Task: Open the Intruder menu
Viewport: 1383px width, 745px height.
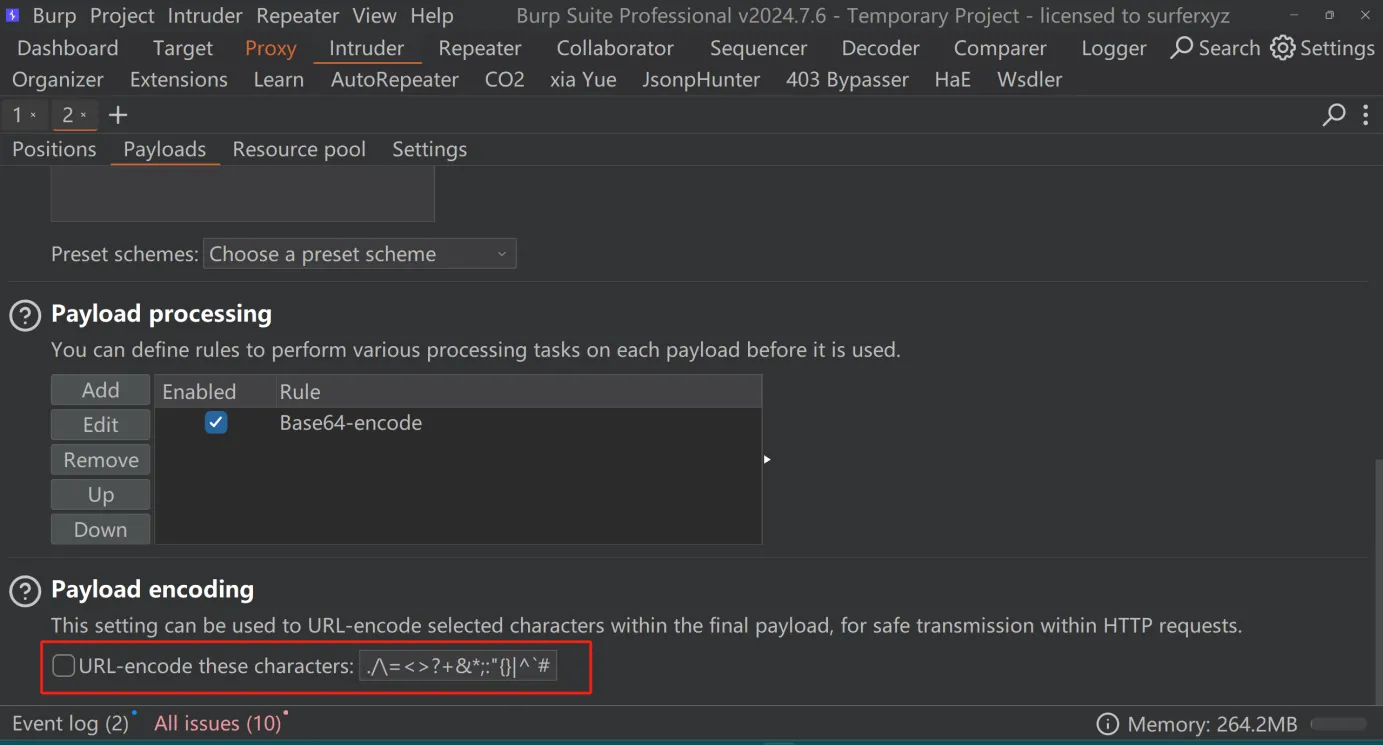Action: pyautogui.click(x=205, y=16)
